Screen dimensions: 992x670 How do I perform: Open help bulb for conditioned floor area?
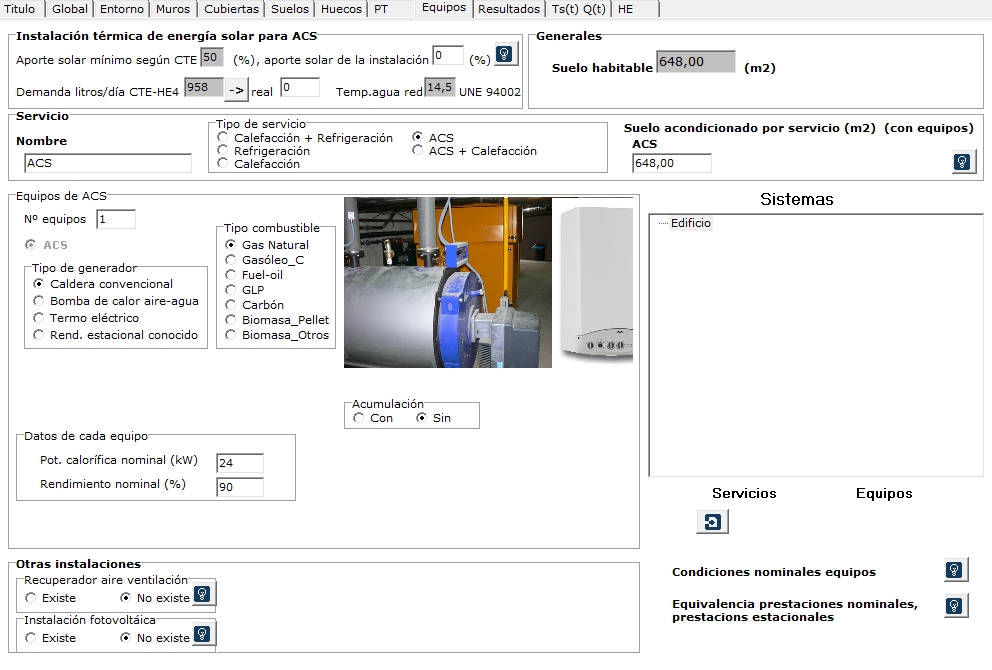[x=962, y=163]
